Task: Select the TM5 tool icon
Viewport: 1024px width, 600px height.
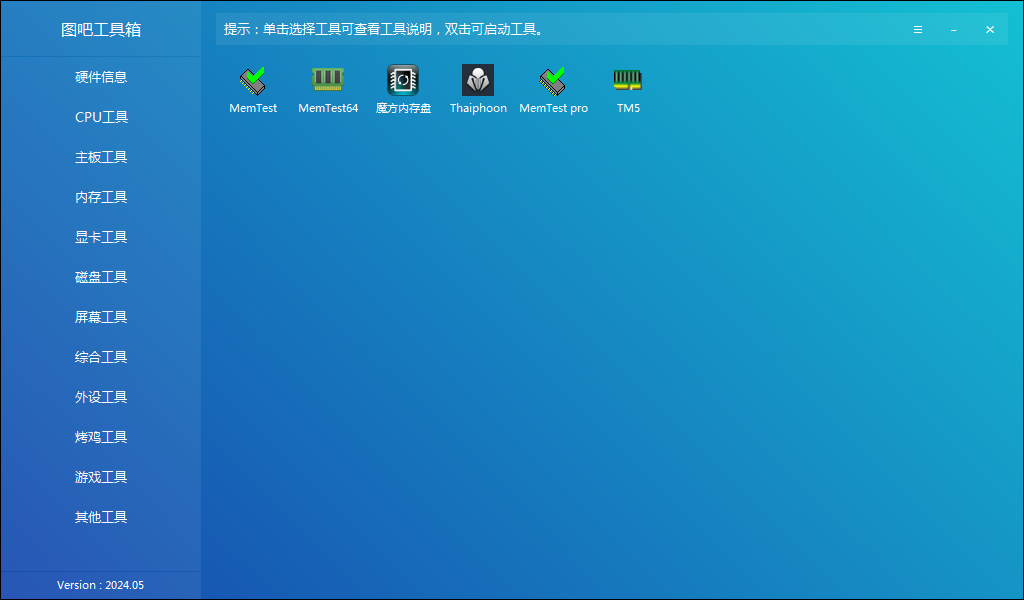Action: point(628,80)
